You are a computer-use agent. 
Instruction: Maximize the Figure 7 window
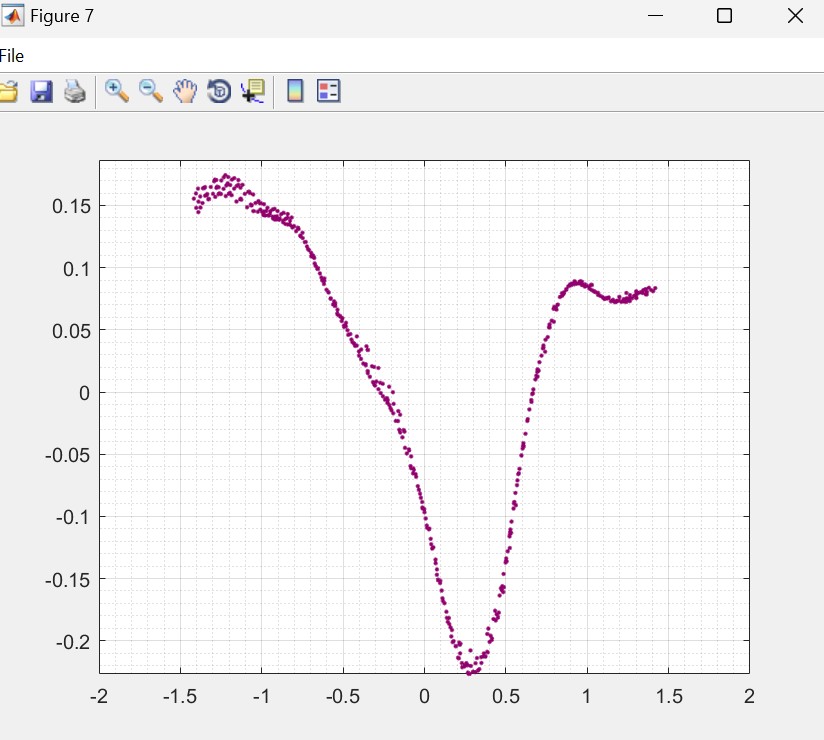[725, 16]
